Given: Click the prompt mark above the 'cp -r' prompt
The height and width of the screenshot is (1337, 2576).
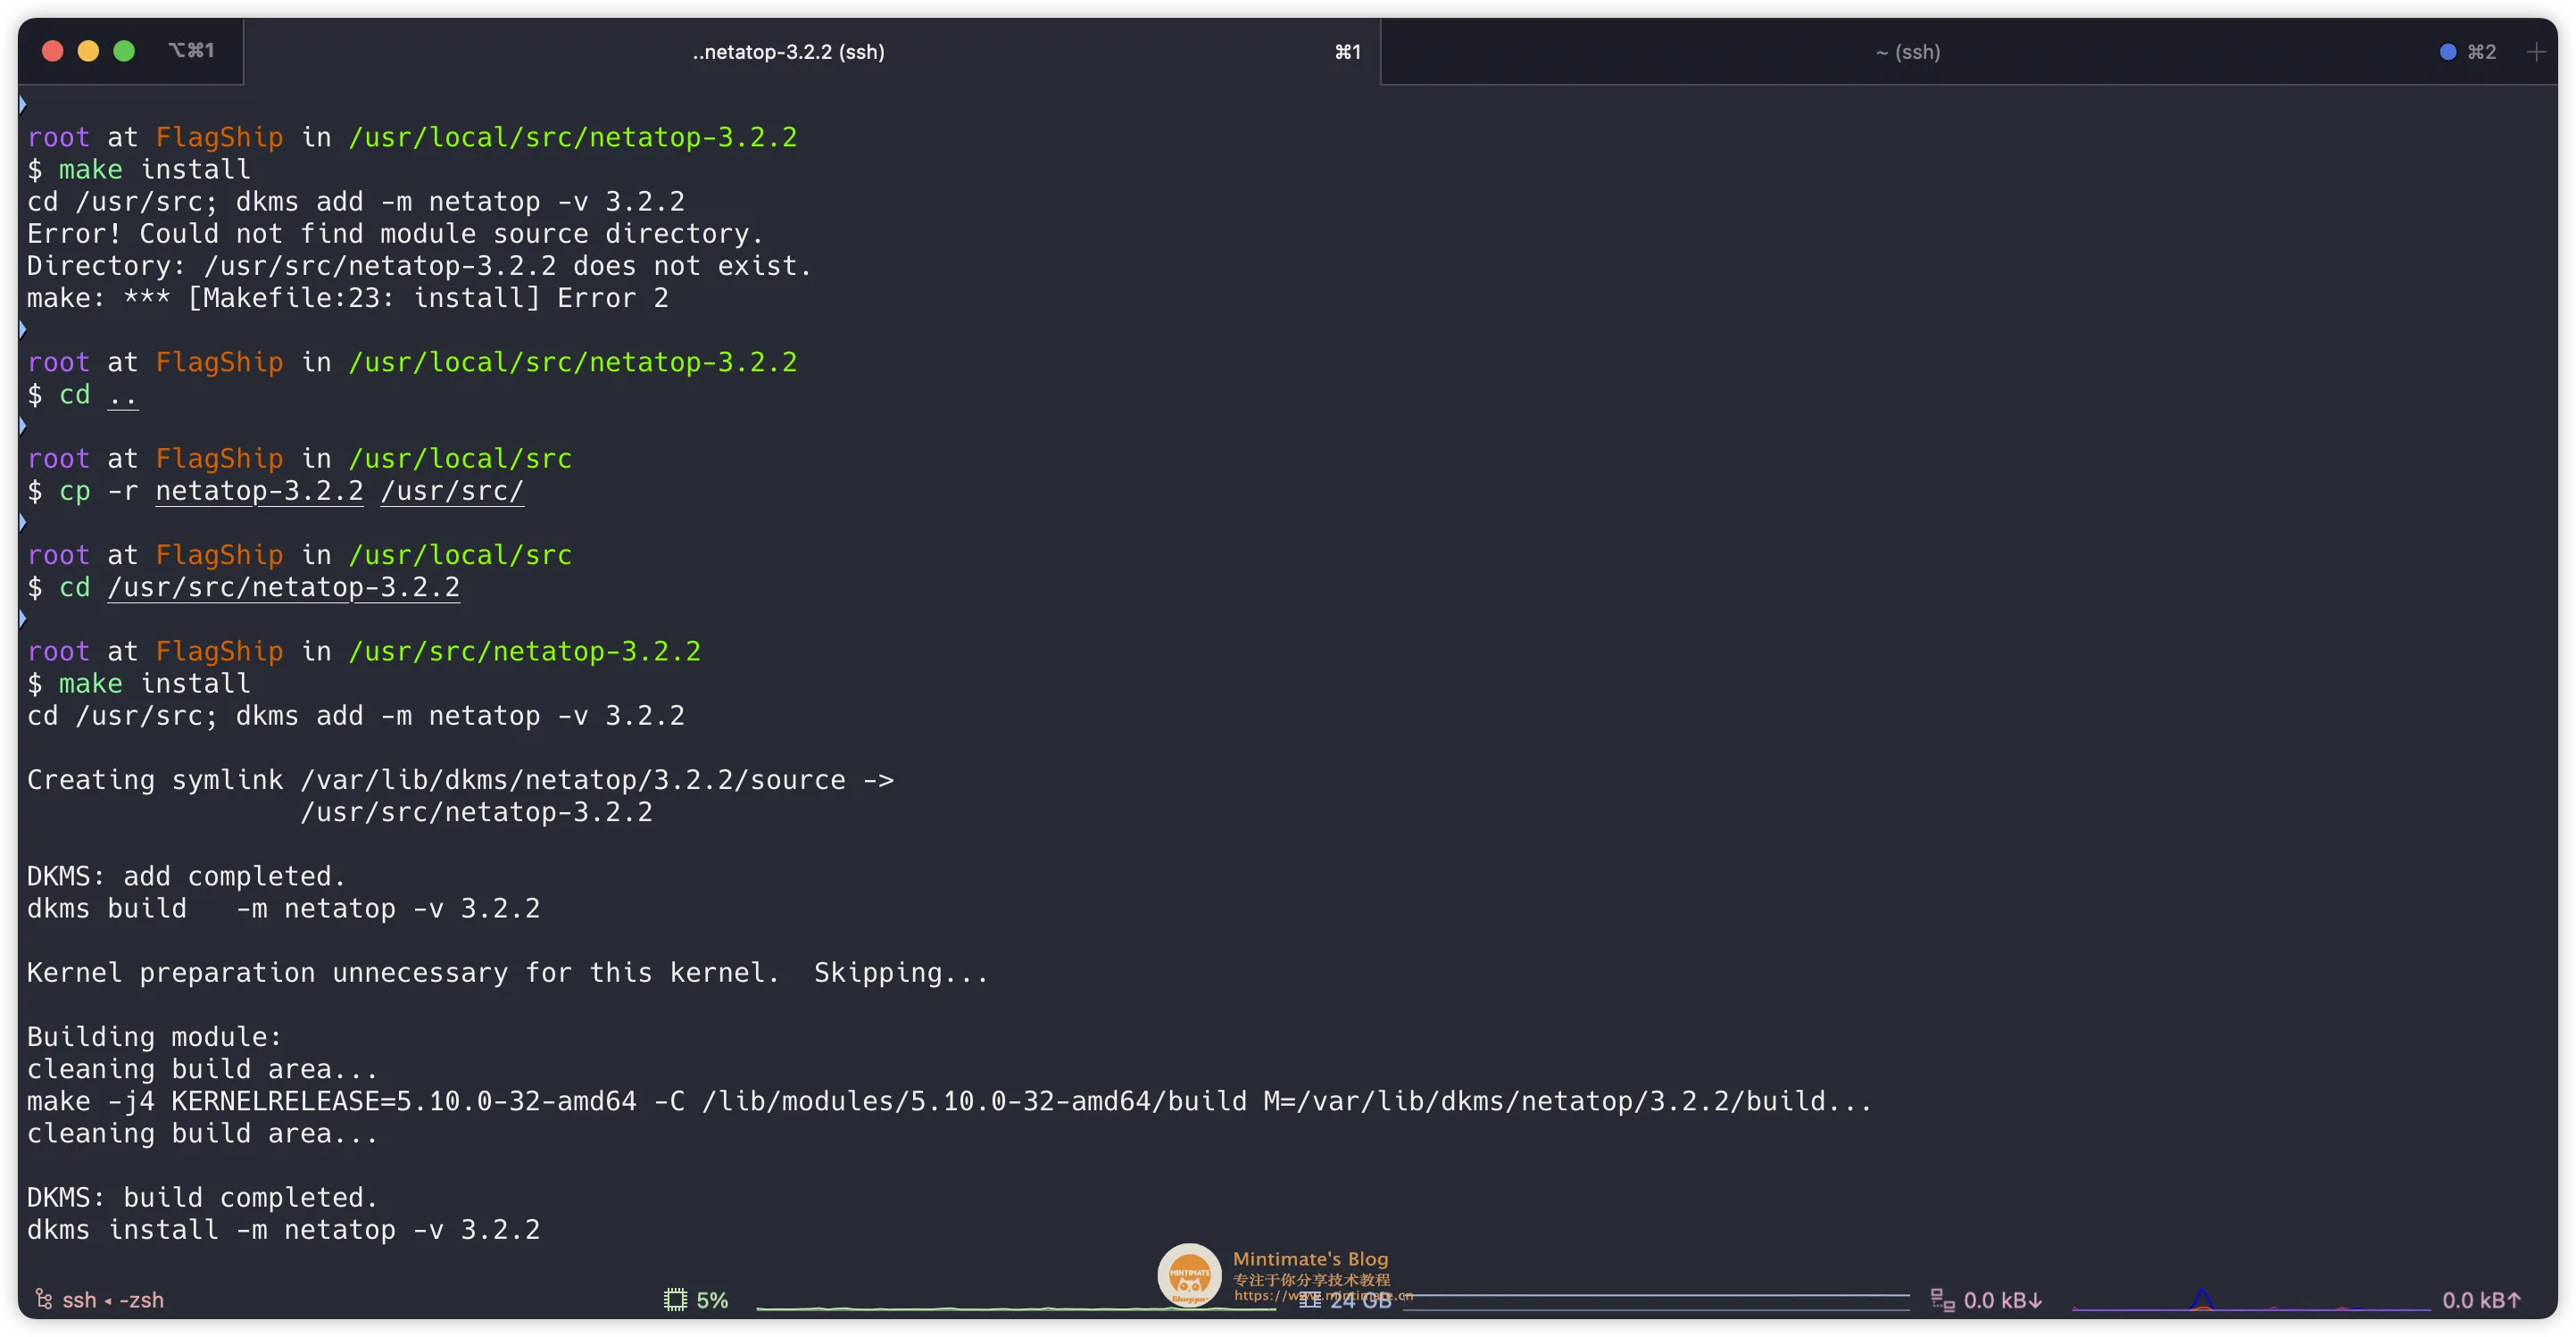Looking at the screenshot, I should tap(22, 426).
